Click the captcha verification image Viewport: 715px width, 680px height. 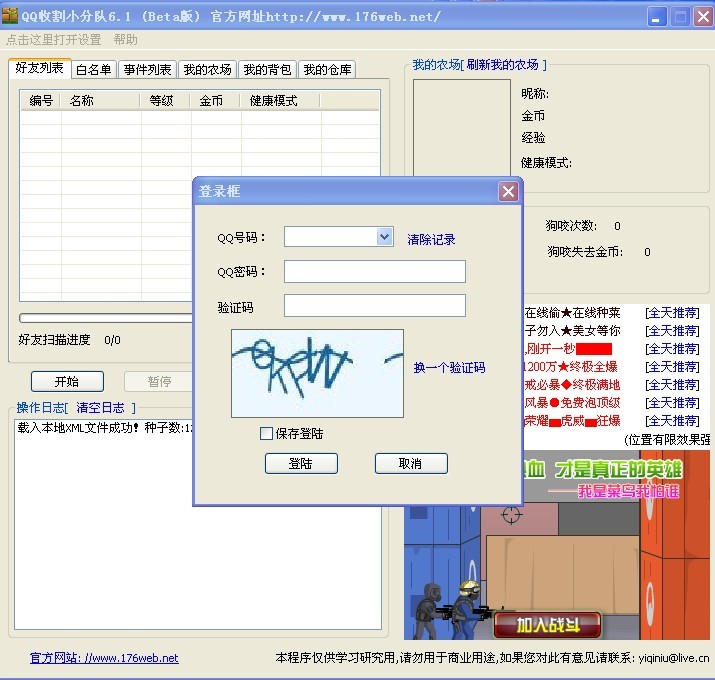(x=317, y=373)
